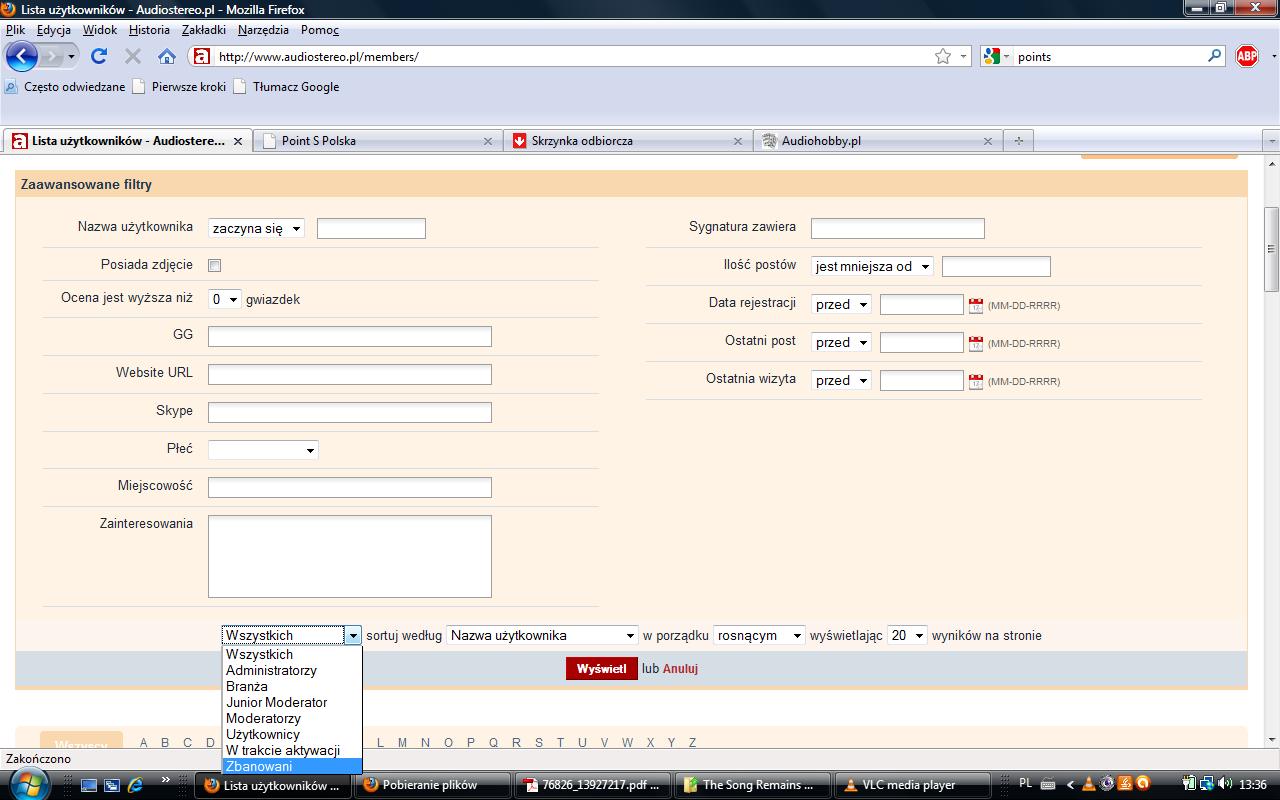The width and height of the screenshot is (1280, 800).
Task: Filter users by letter A
Action: click(x=144, y=742)
